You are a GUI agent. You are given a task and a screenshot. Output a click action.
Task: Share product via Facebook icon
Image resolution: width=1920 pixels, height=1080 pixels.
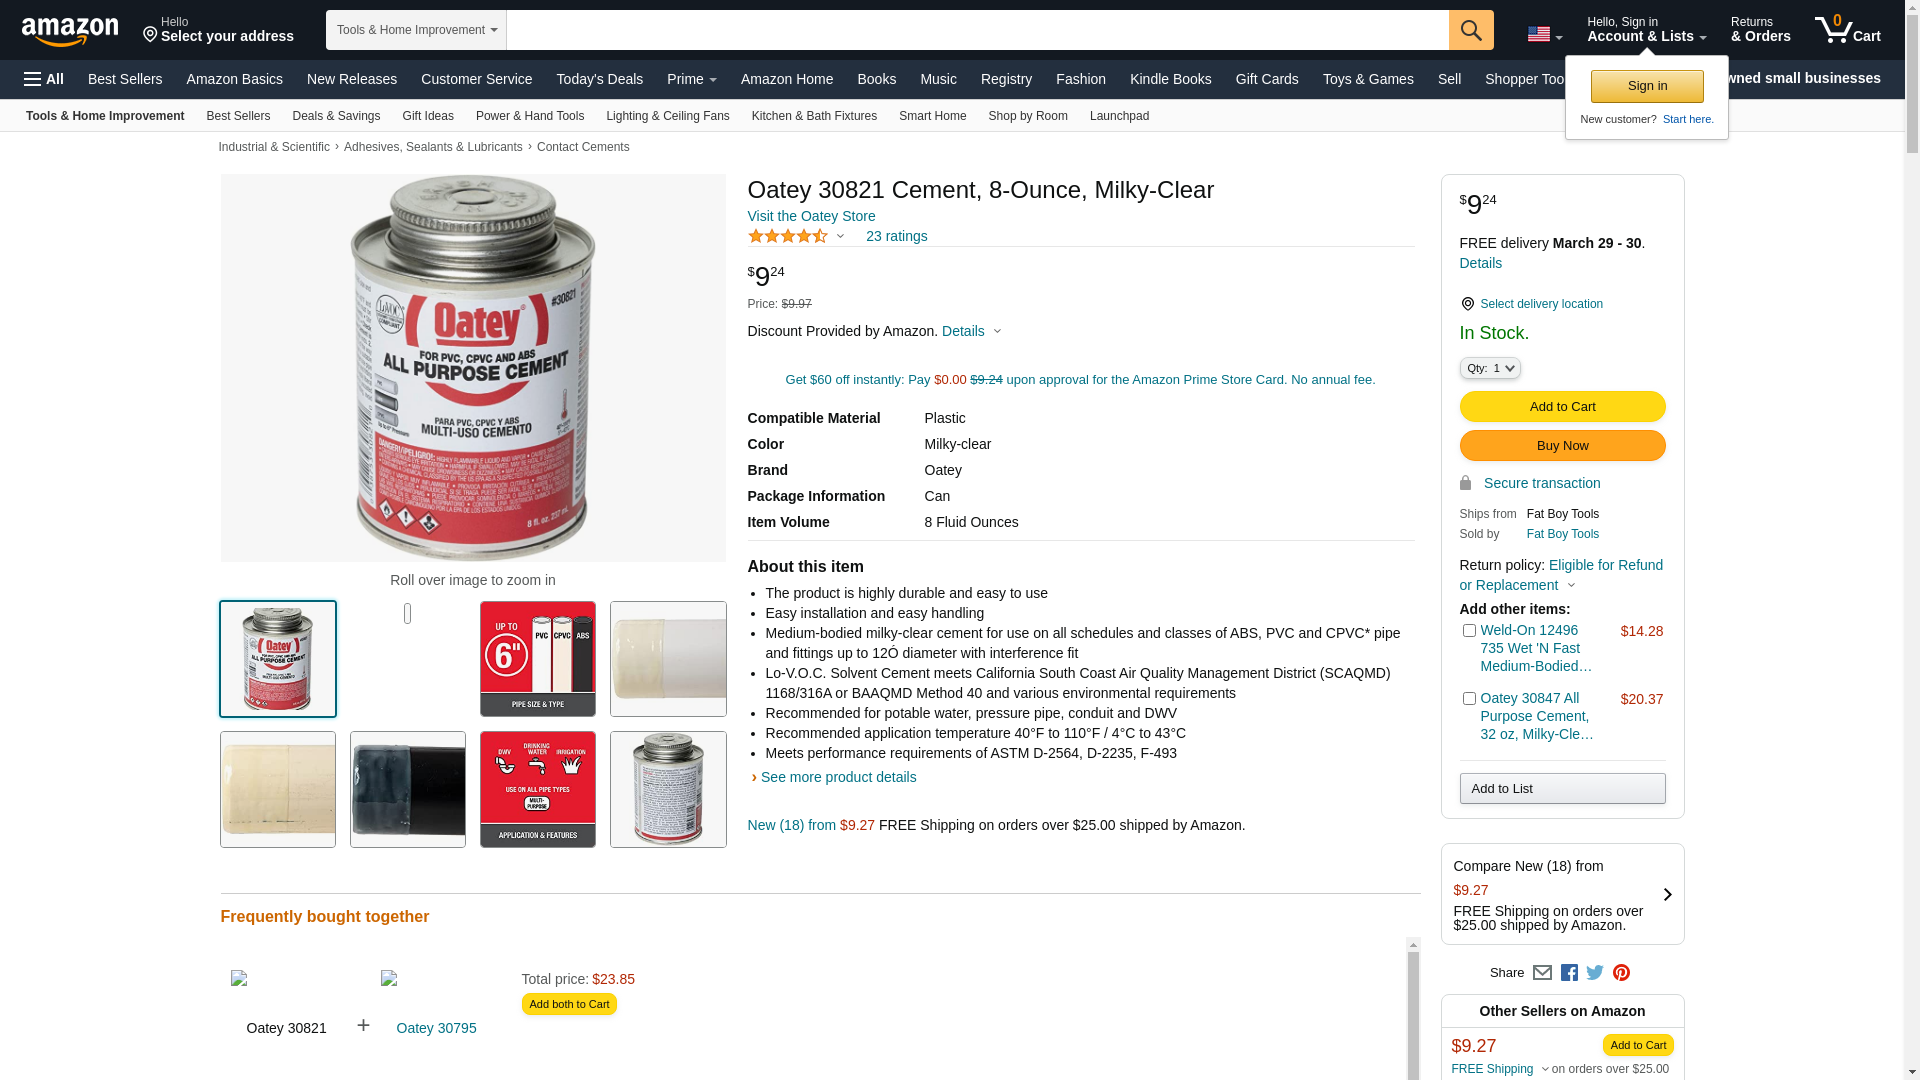(1569, 973)
